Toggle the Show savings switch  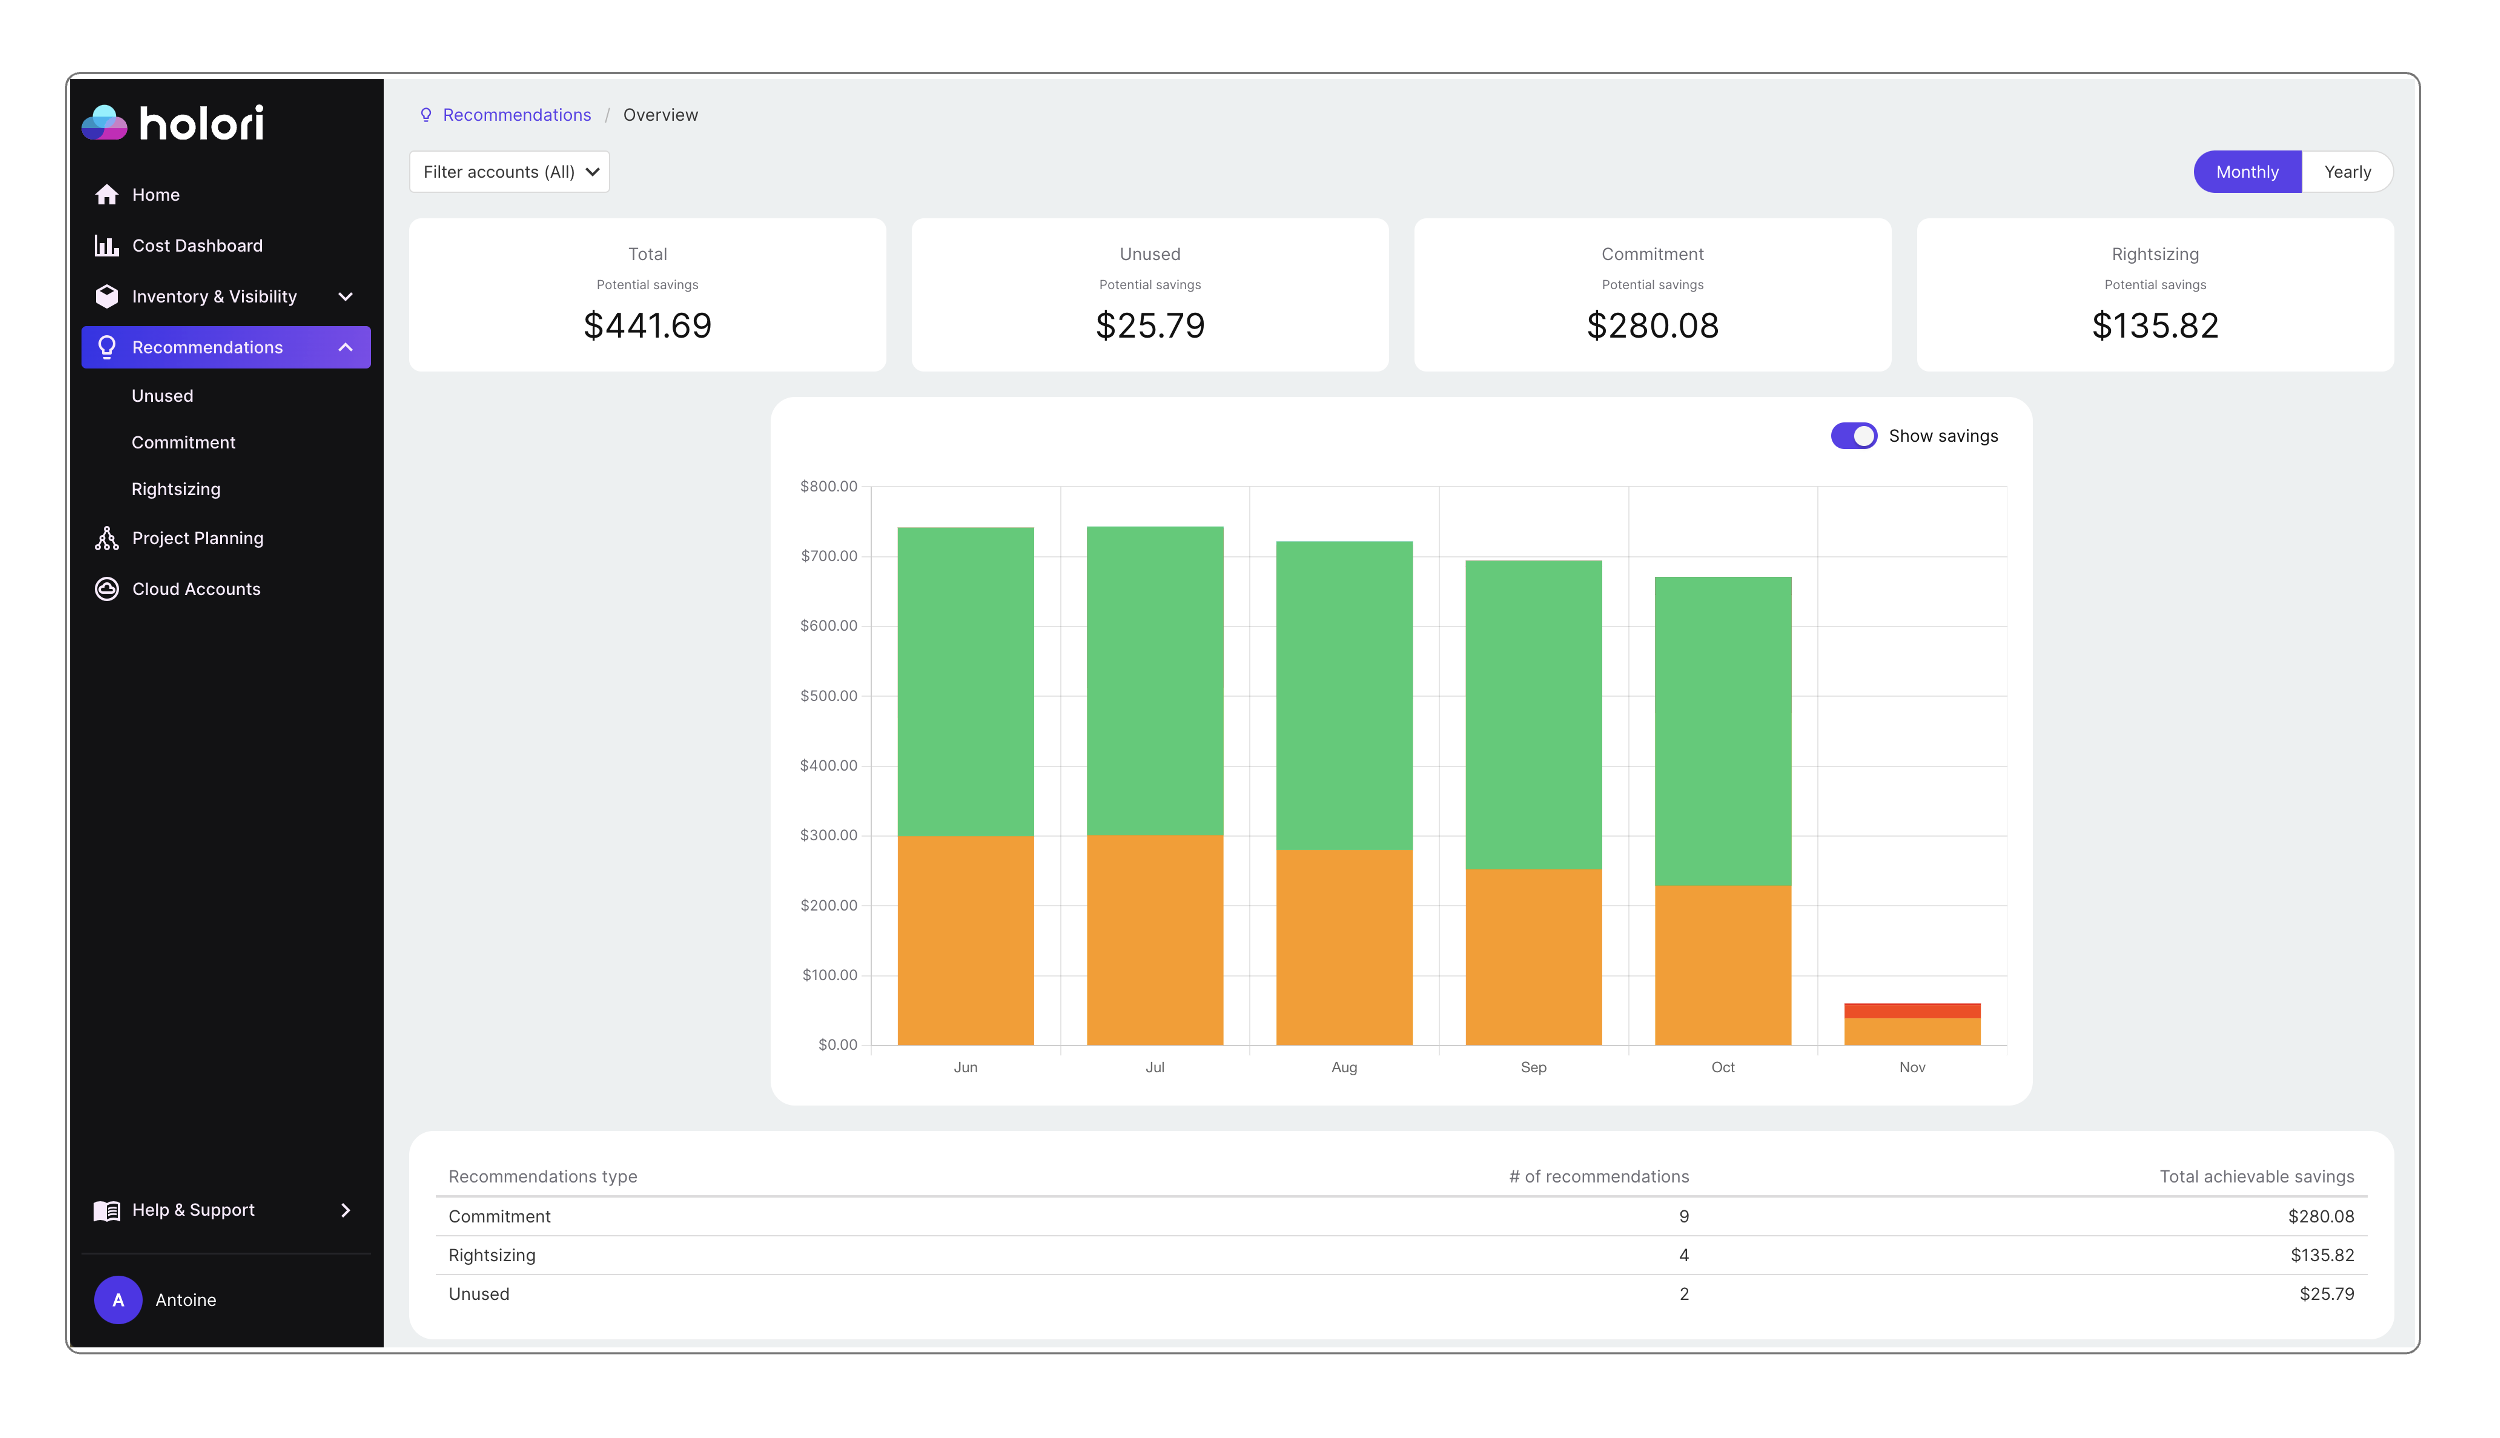click(x=1854, y=436)
